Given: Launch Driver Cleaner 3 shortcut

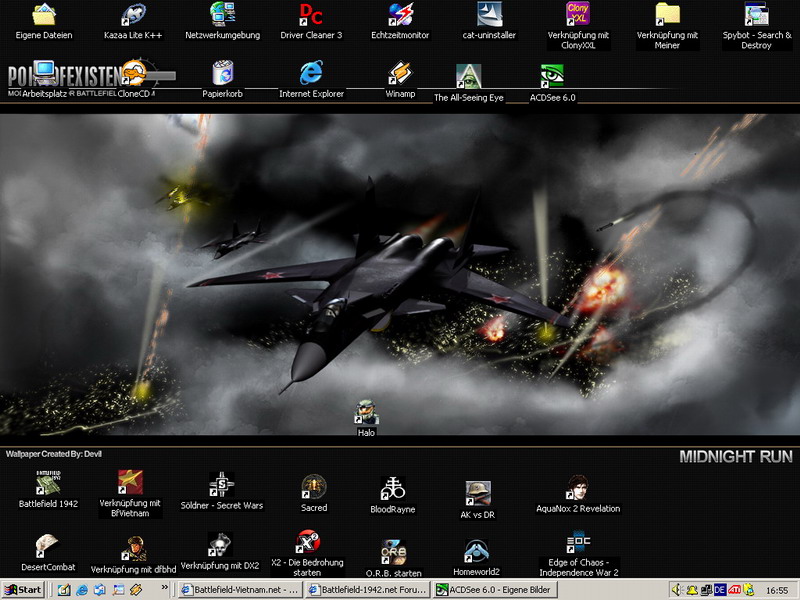Looking at the screenshot, I should 311,15.
